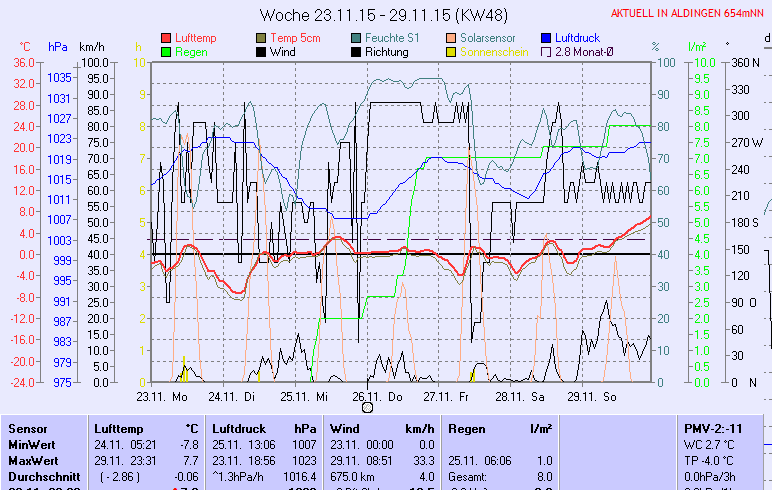
Task: Click the black Wind legend square
Action: (262, 52)
